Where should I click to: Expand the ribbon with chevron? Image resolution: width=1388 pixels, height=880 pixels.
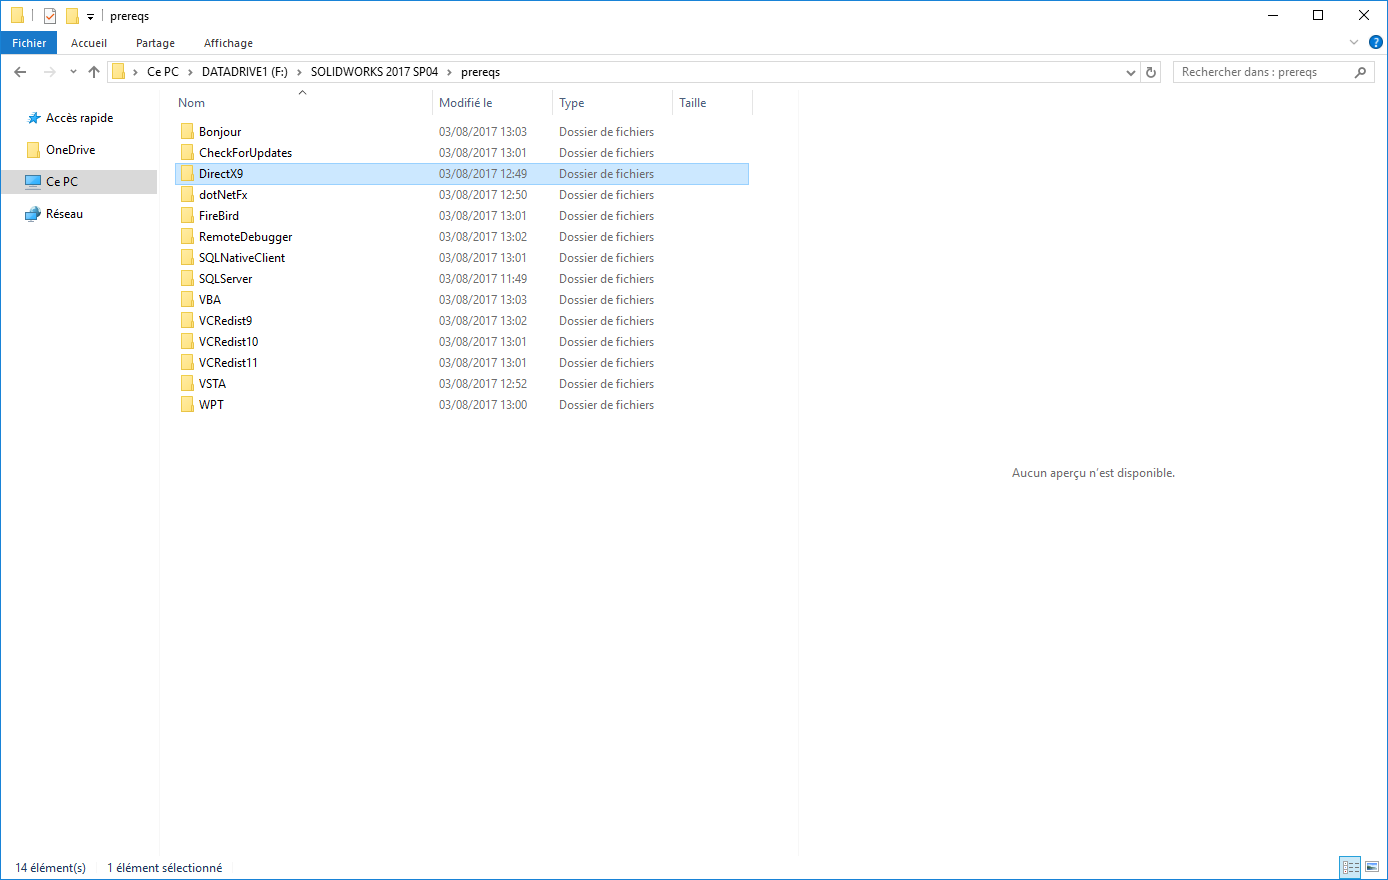click(1354, 42)
